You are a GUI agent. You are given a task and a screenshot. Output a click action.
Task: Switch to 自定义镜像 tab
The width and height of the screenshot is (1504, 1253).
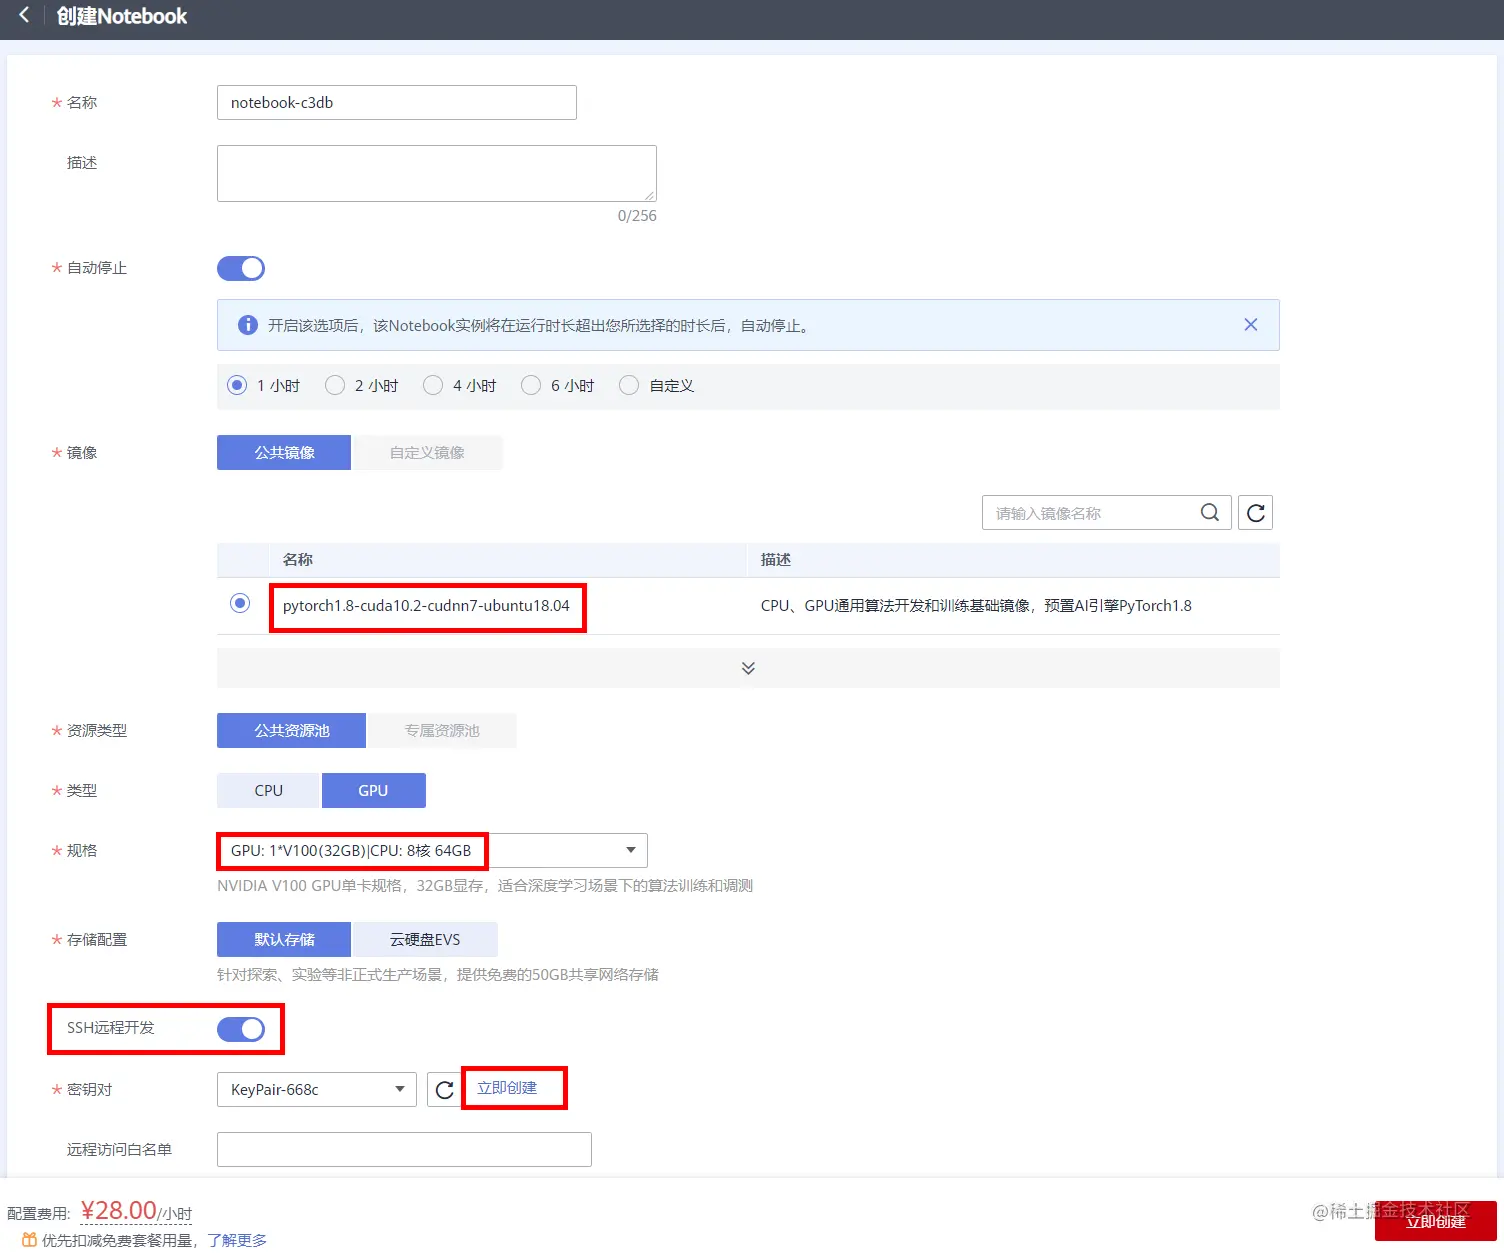point(427,452)
